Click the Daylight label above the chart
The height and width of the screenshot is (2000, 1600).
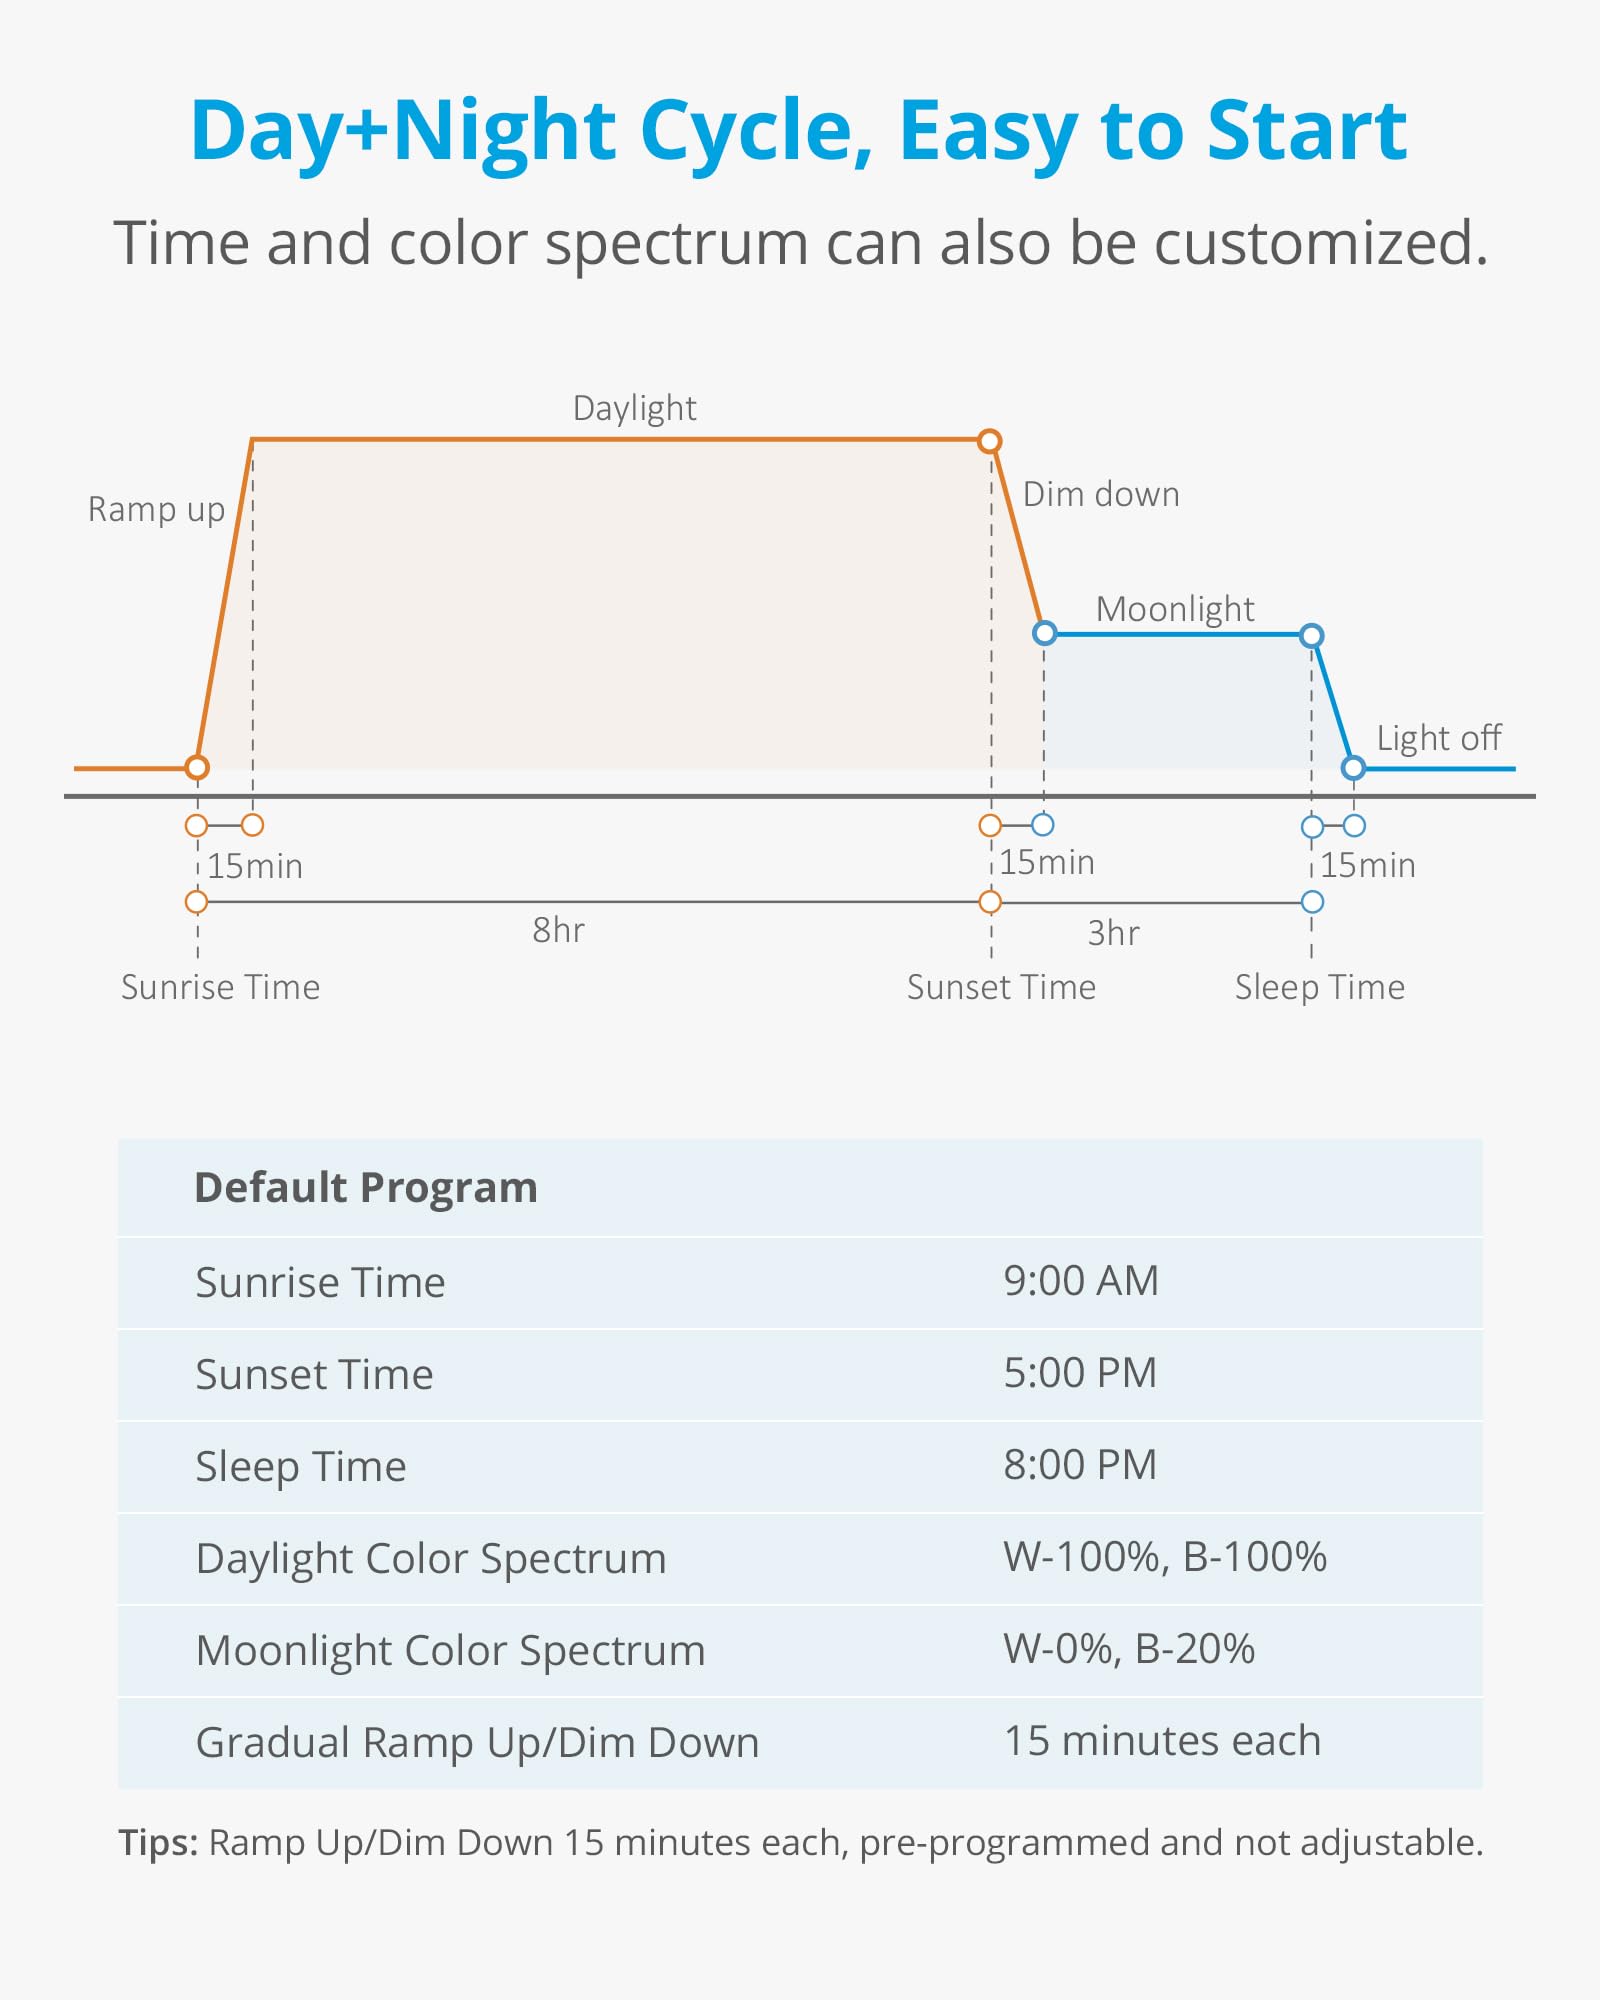coord(634,408)
